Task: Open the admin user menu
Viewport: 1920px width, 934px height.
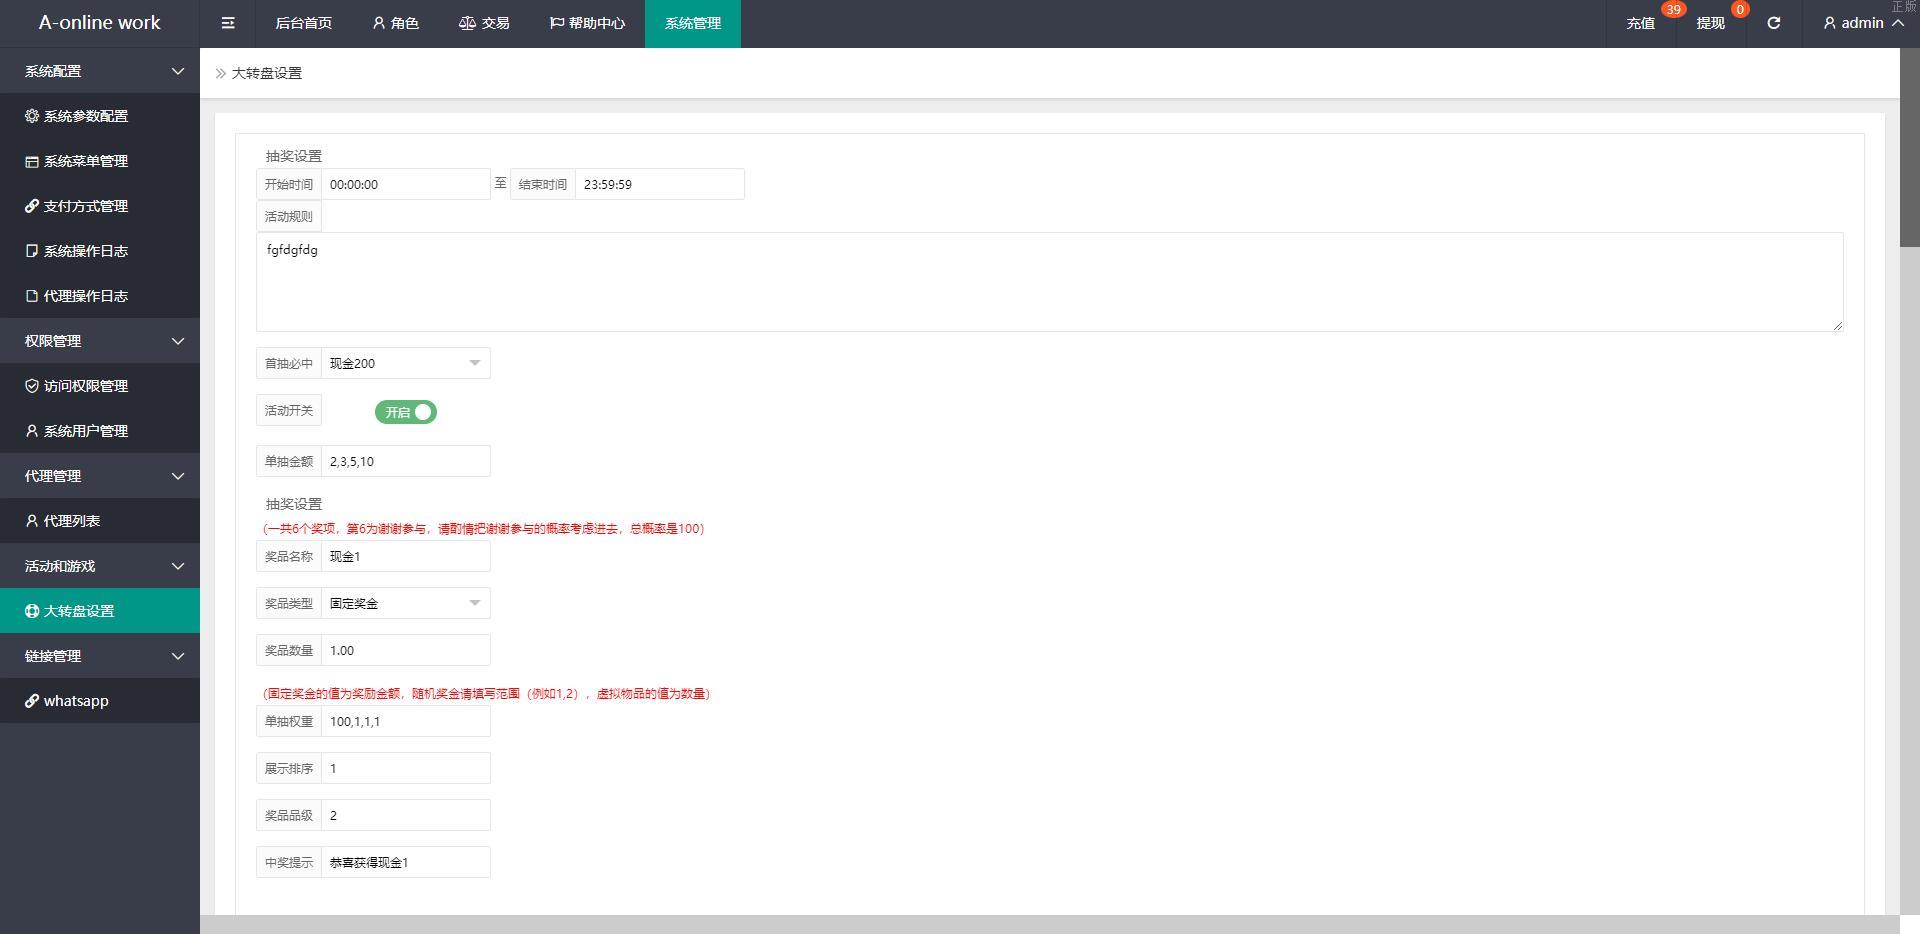Action: (x=1862, y=23)
